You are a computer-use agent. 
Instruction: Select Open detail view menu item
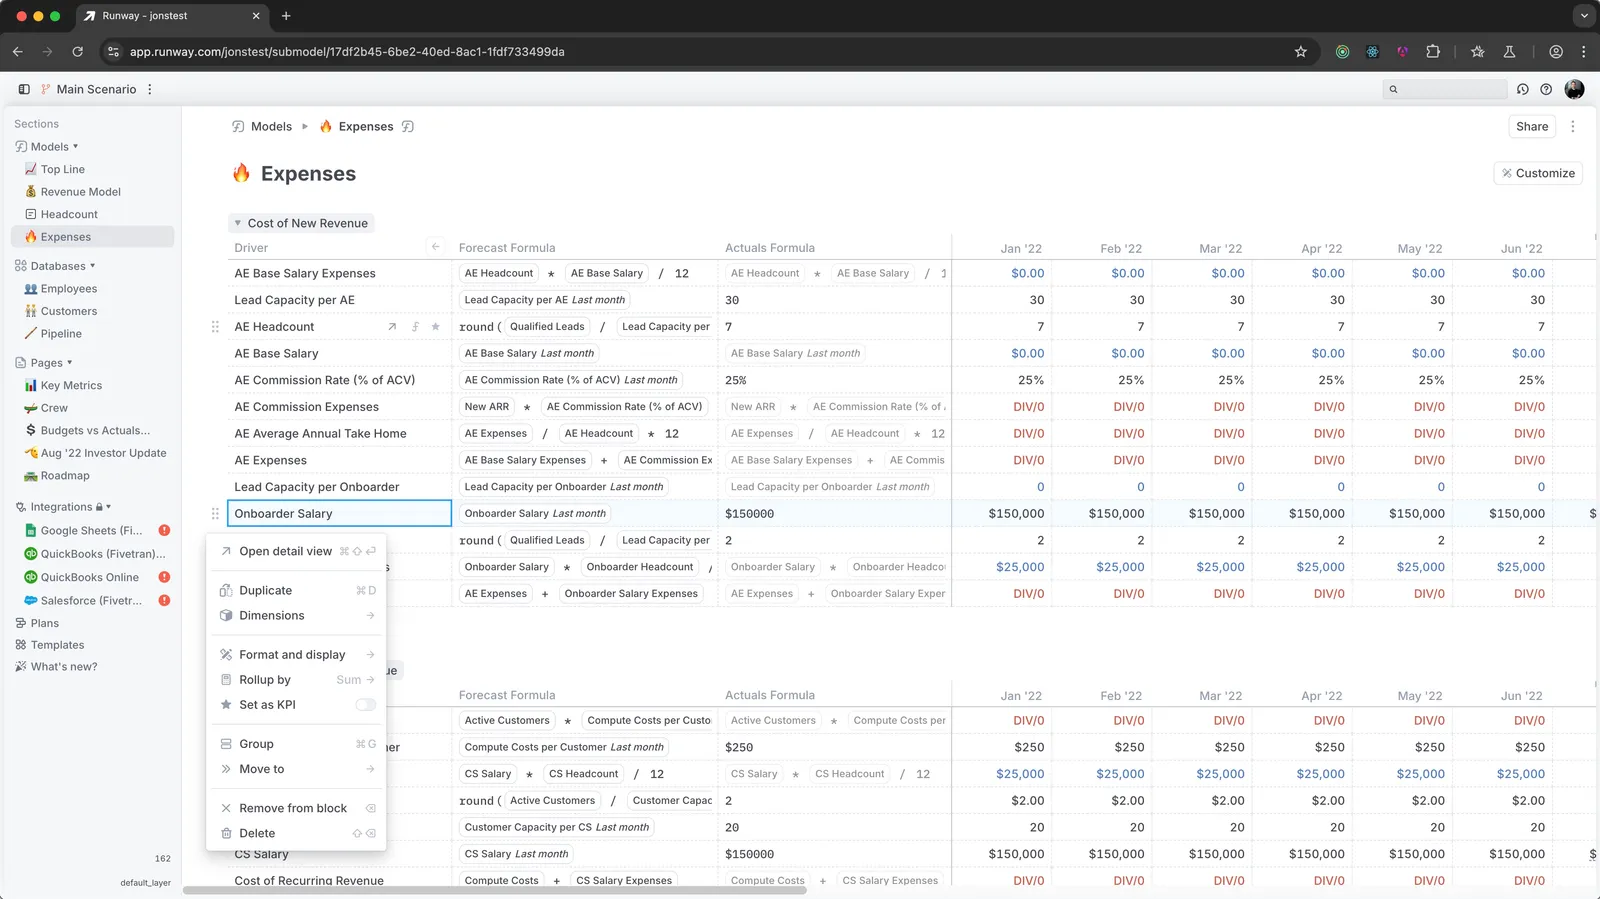[x=296, y=551]
